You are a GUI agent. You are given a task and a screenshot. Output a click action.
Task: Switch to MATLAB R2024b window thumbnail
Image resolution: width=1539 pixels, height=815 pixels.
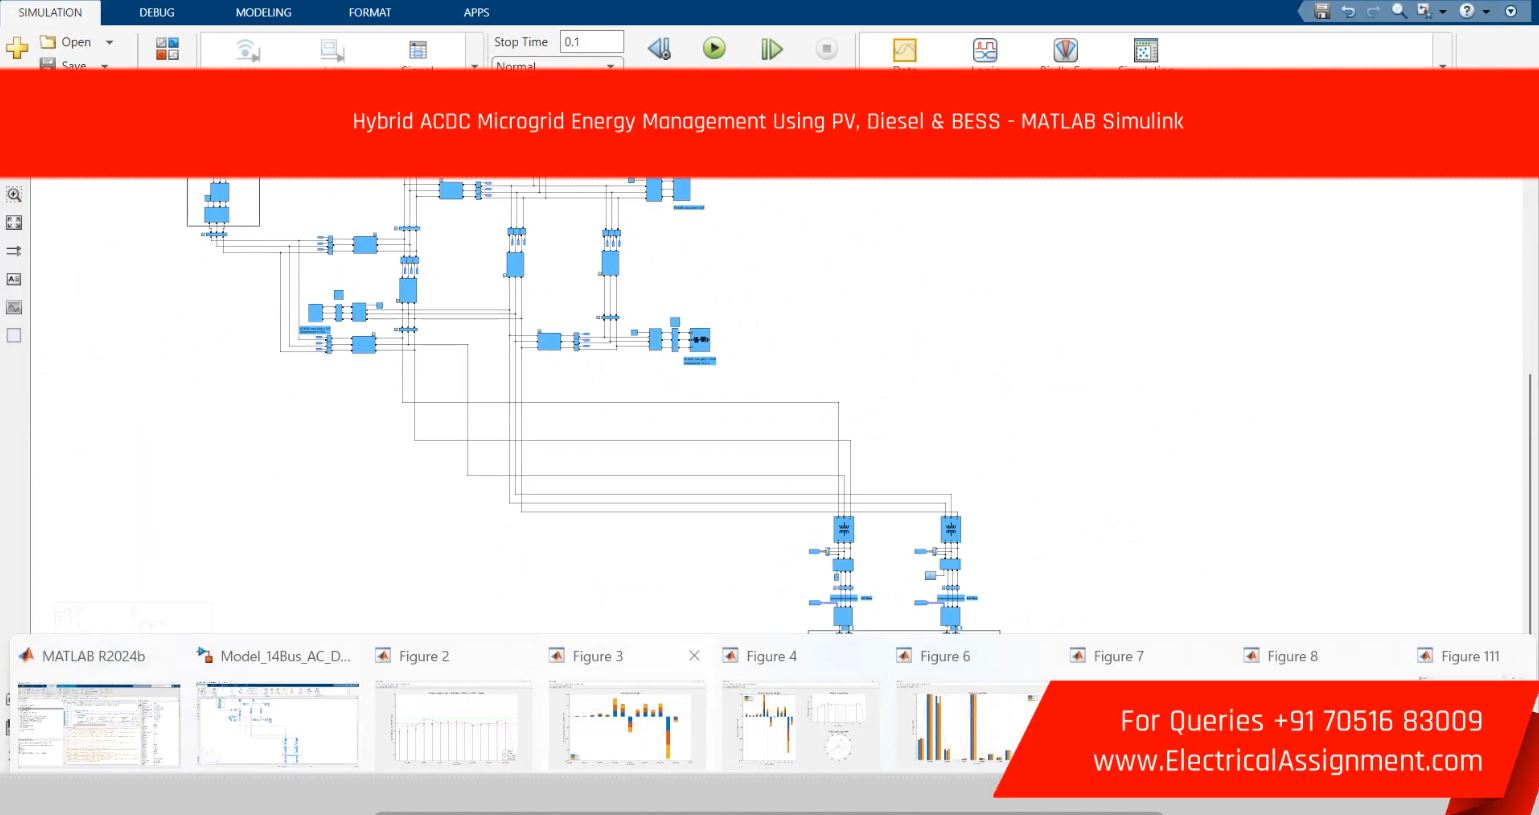[x=98, y=726]
